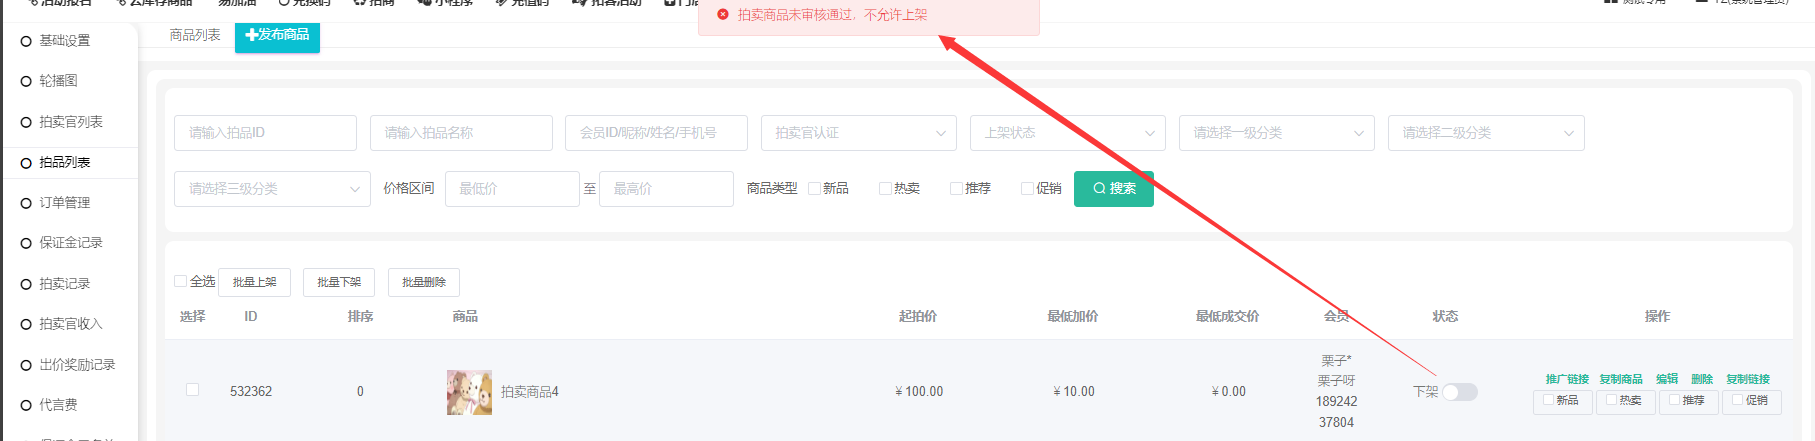Open the 拍卖官认证 dropdown
The height and width of the screenshot is (441, 1815).
(x=858, y=133)
